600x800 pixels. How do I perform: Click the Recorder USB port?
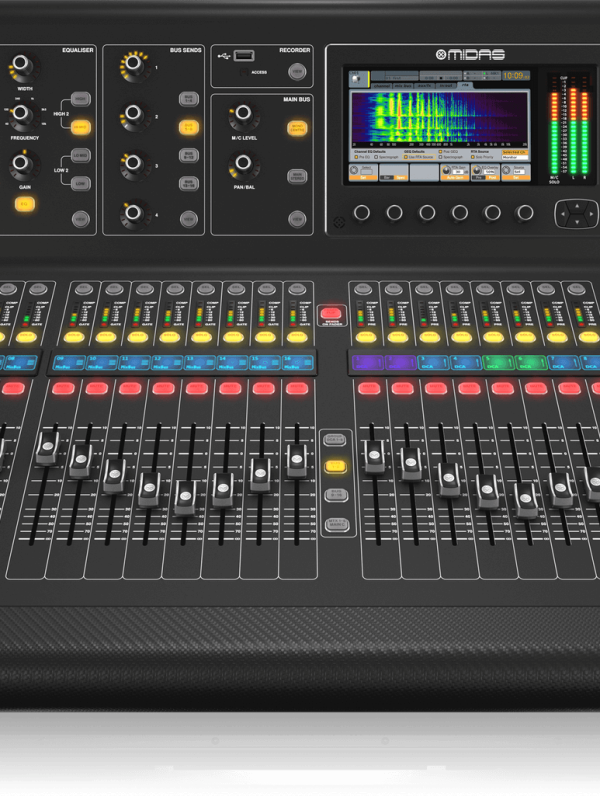pyautogui.click(x=244, y=56)
